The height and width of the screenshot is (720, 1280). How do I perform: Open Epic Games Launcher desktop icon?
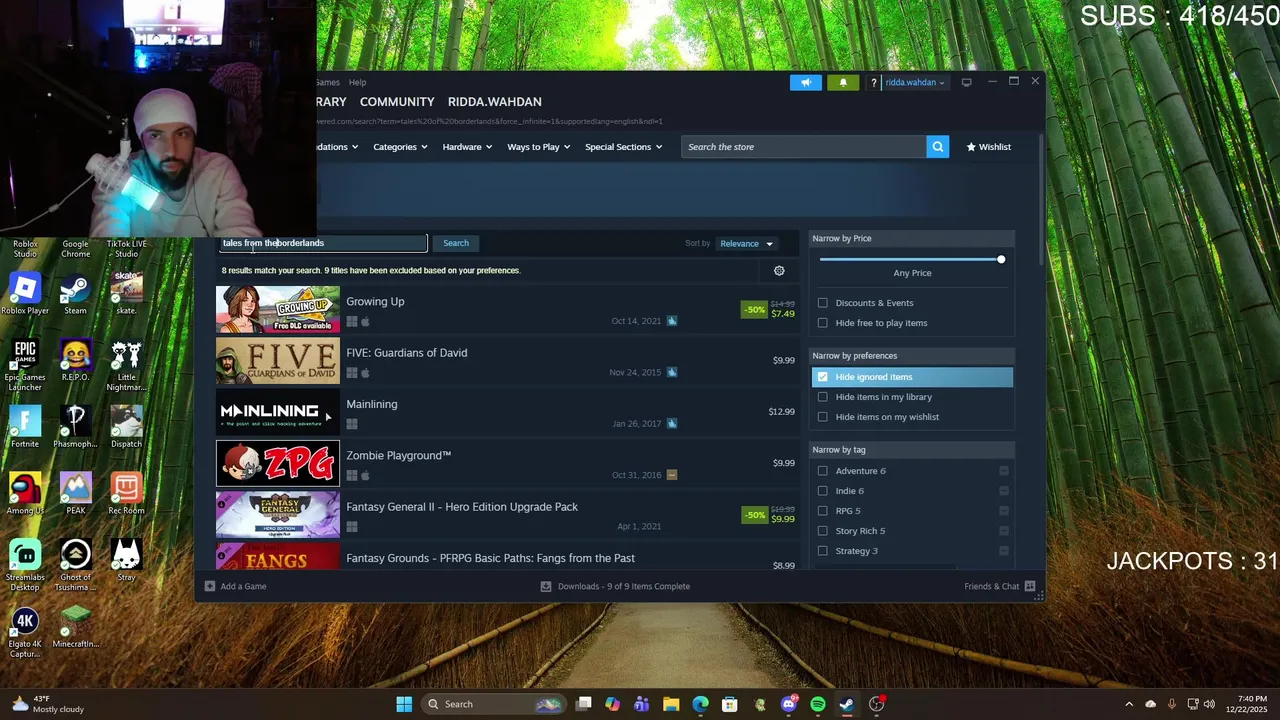pyautogui.click(x=25, y=365)
